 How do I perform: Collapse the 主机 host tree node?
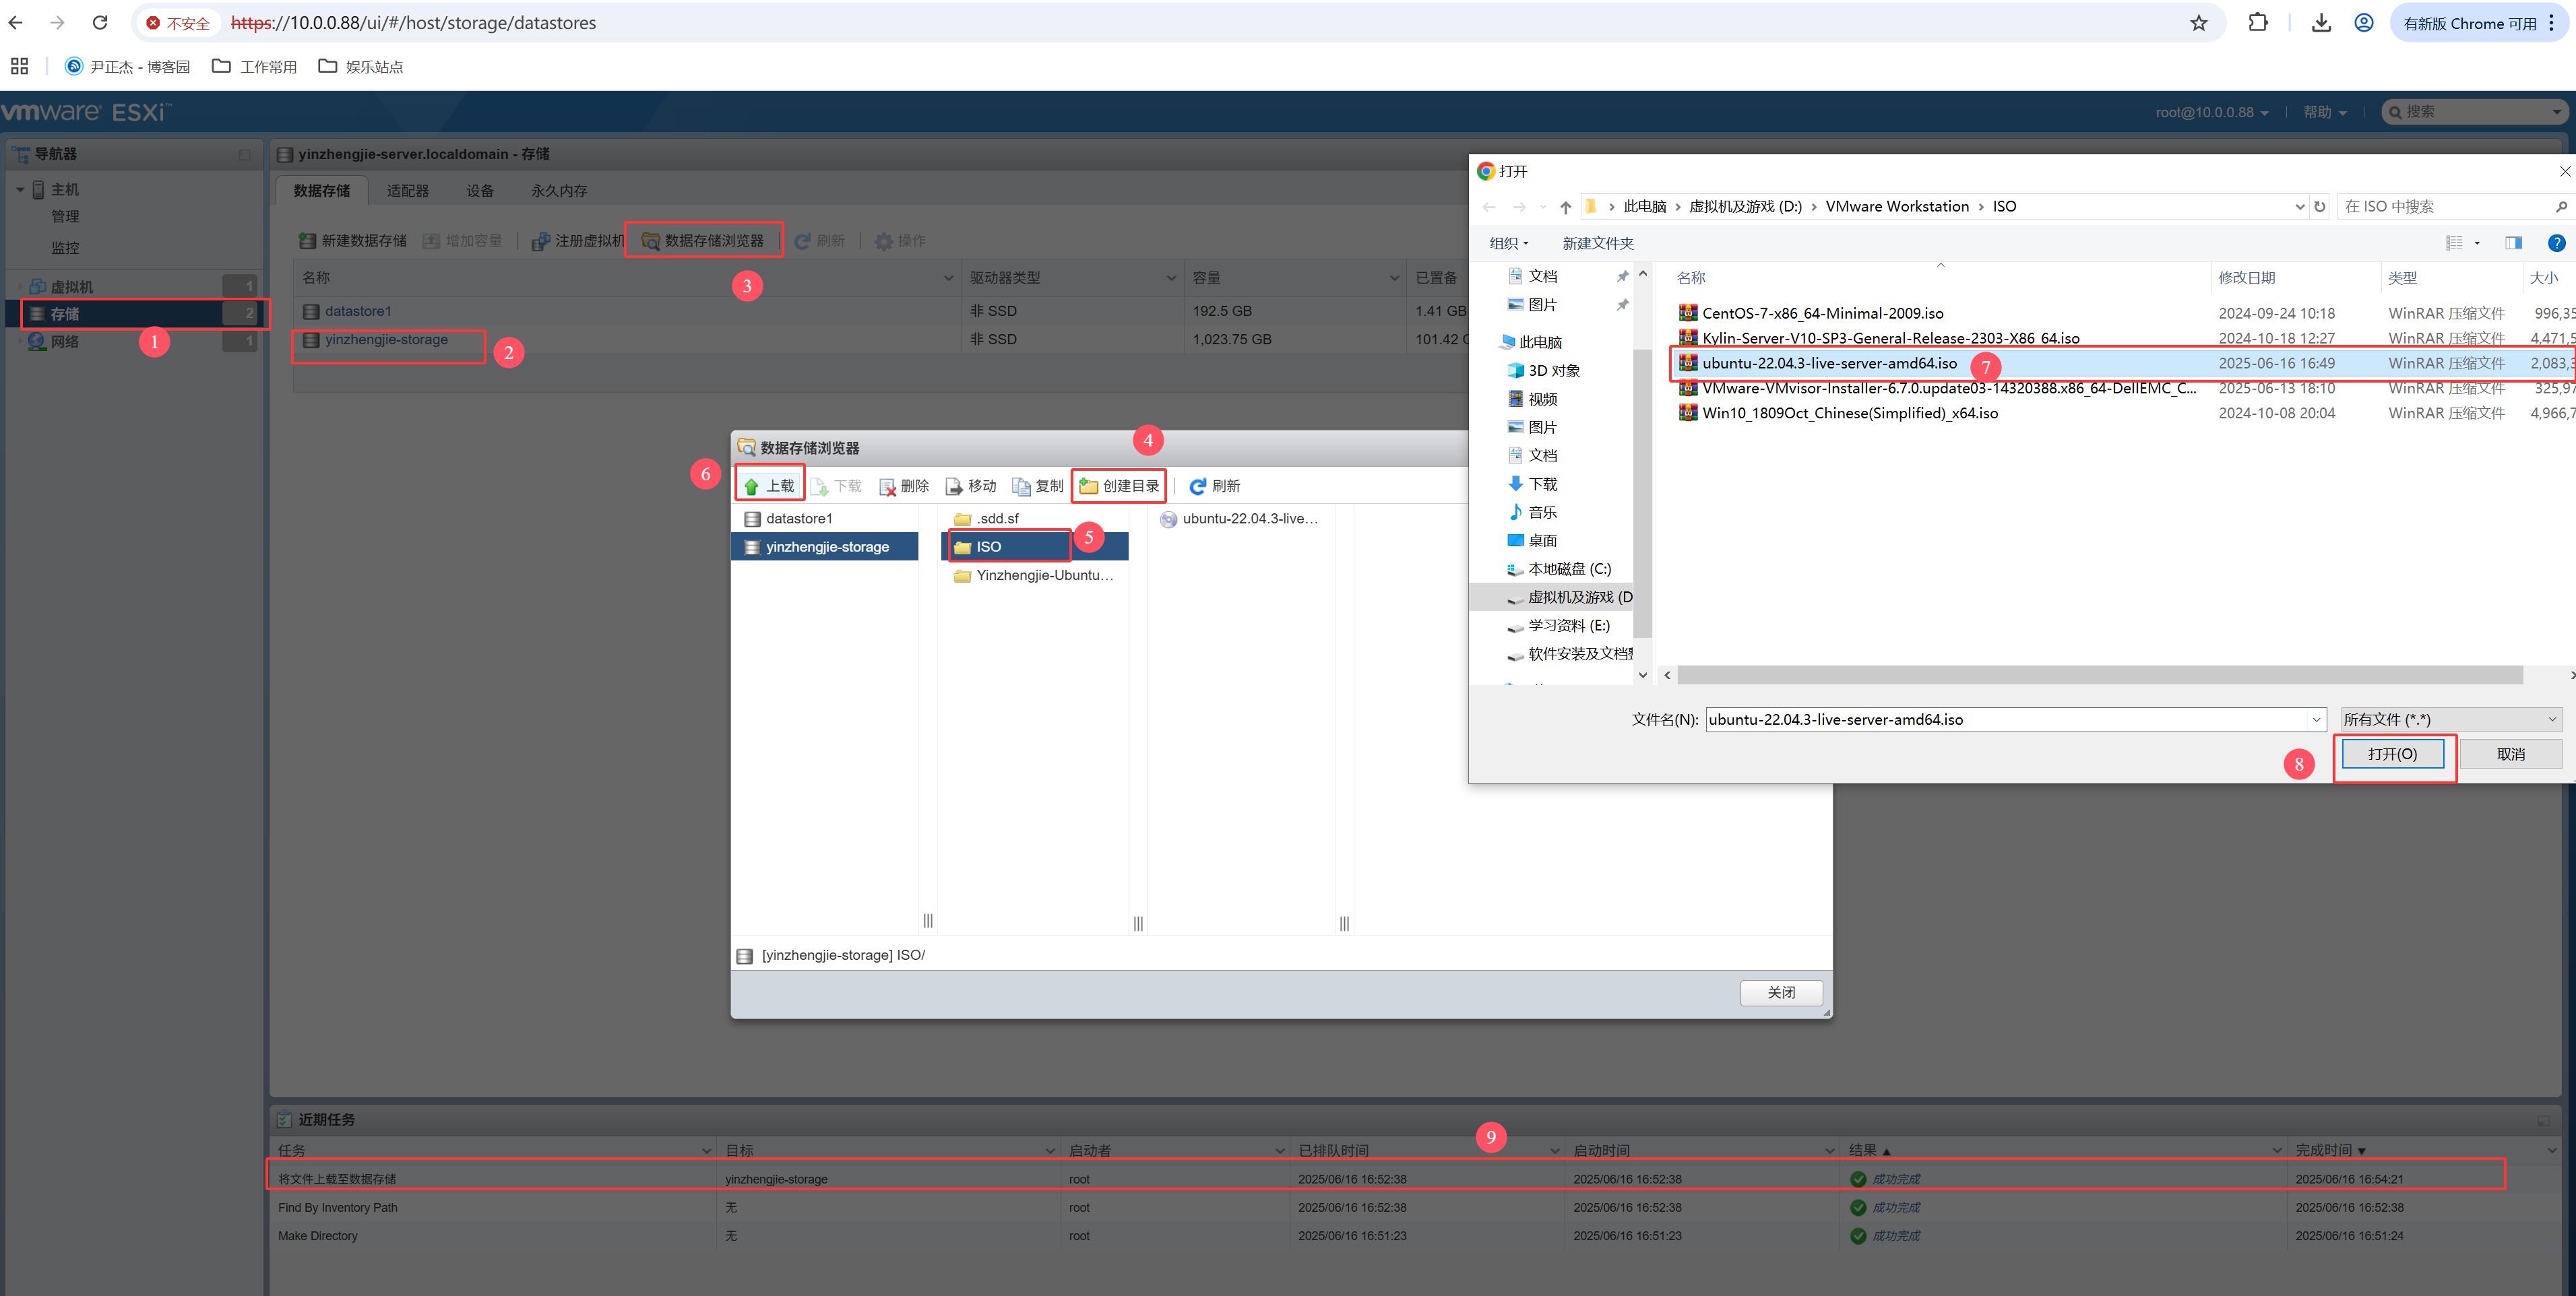tap(20, 189)
